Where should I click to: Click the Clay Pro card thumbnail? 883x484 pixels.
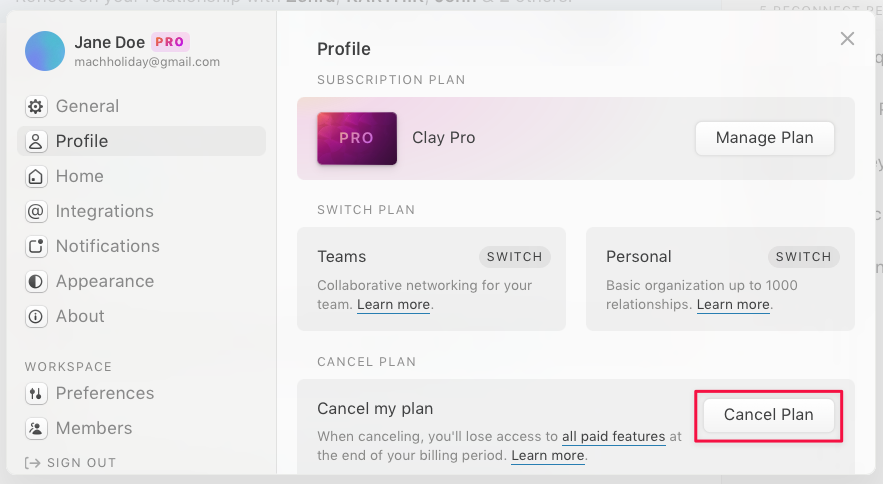point(356,138)
